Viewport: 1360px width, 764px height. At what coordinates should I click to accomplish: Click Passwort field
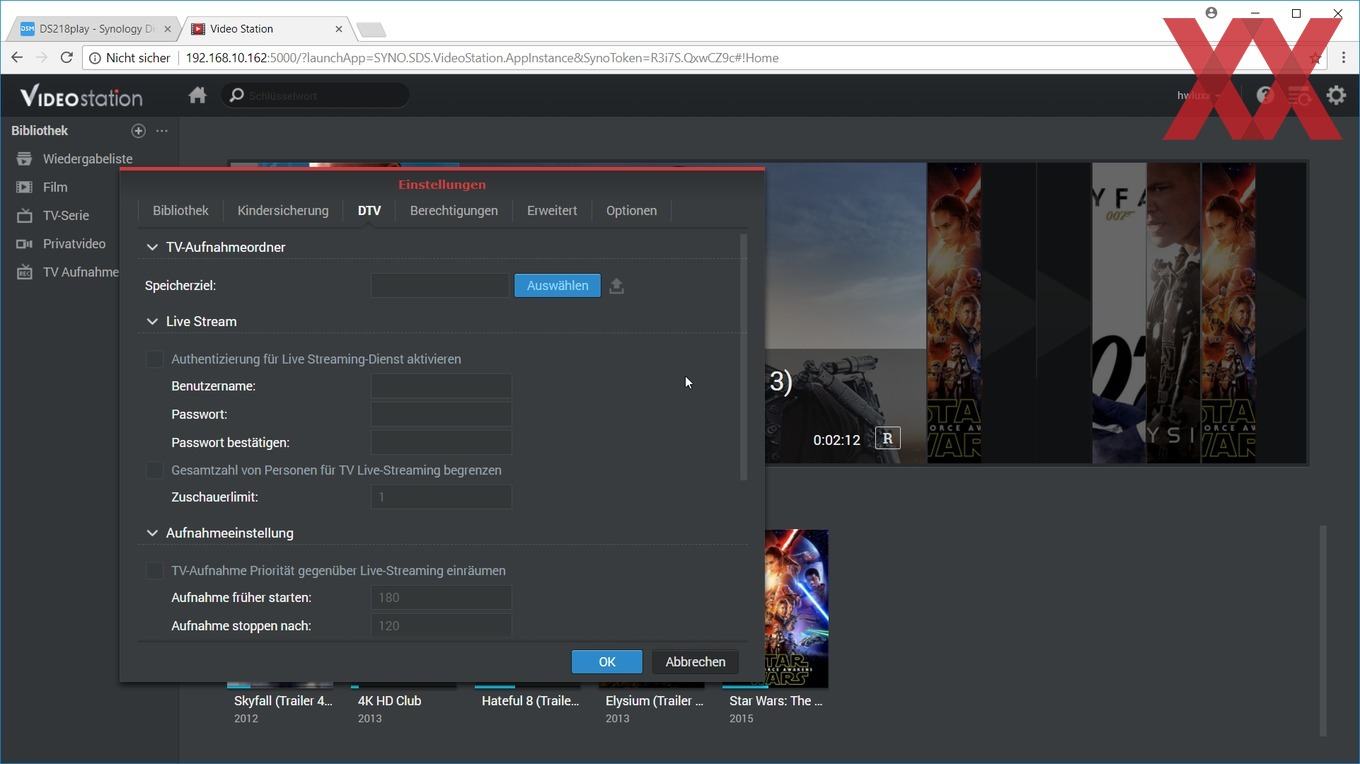point(441,414)
